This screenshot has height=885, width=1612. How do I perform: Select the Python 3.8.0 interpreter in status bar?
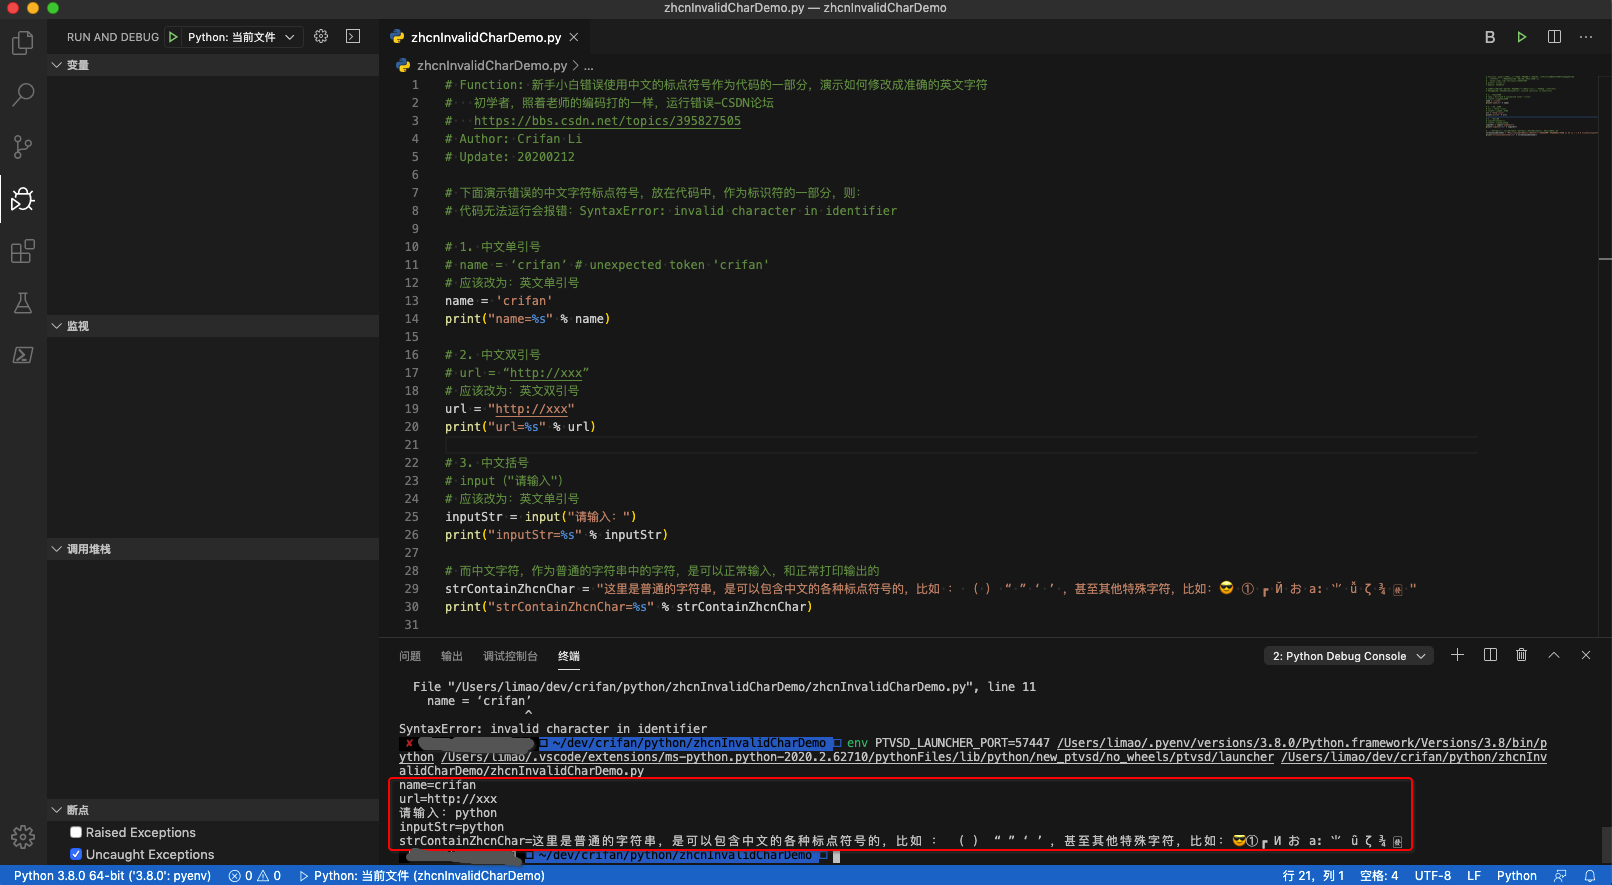(x=112, y=876)
